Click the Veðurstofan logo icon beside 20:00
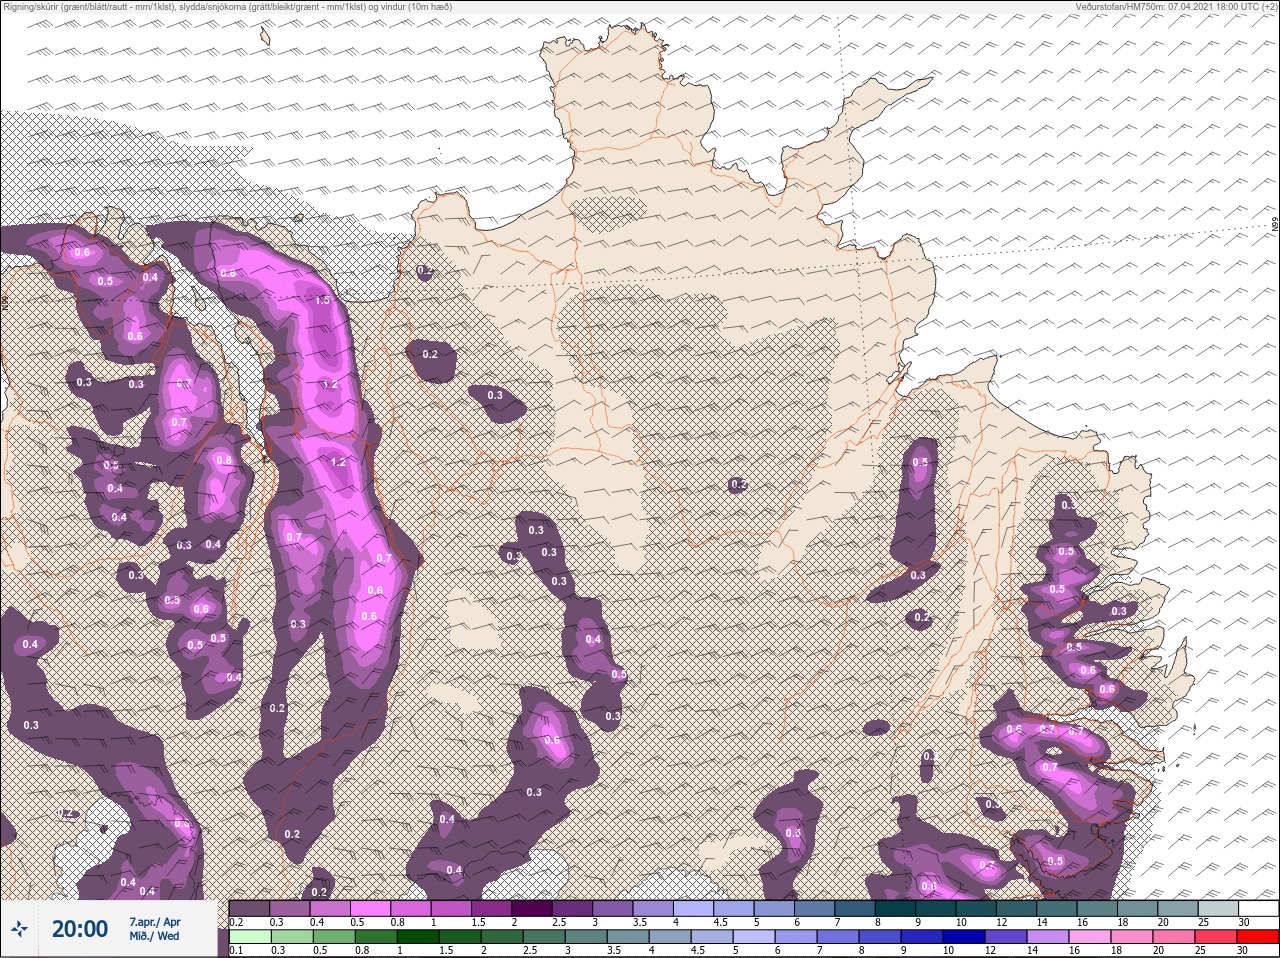Viewport: 1280px width, 958px height. pos(19,930)
